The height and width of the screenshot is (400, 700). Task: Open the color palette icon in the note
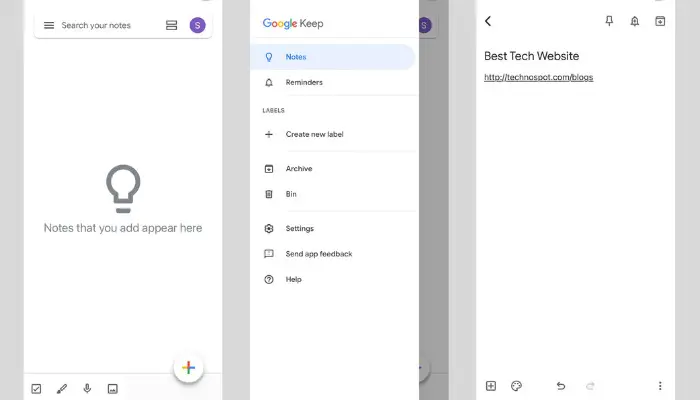[516, 386]
